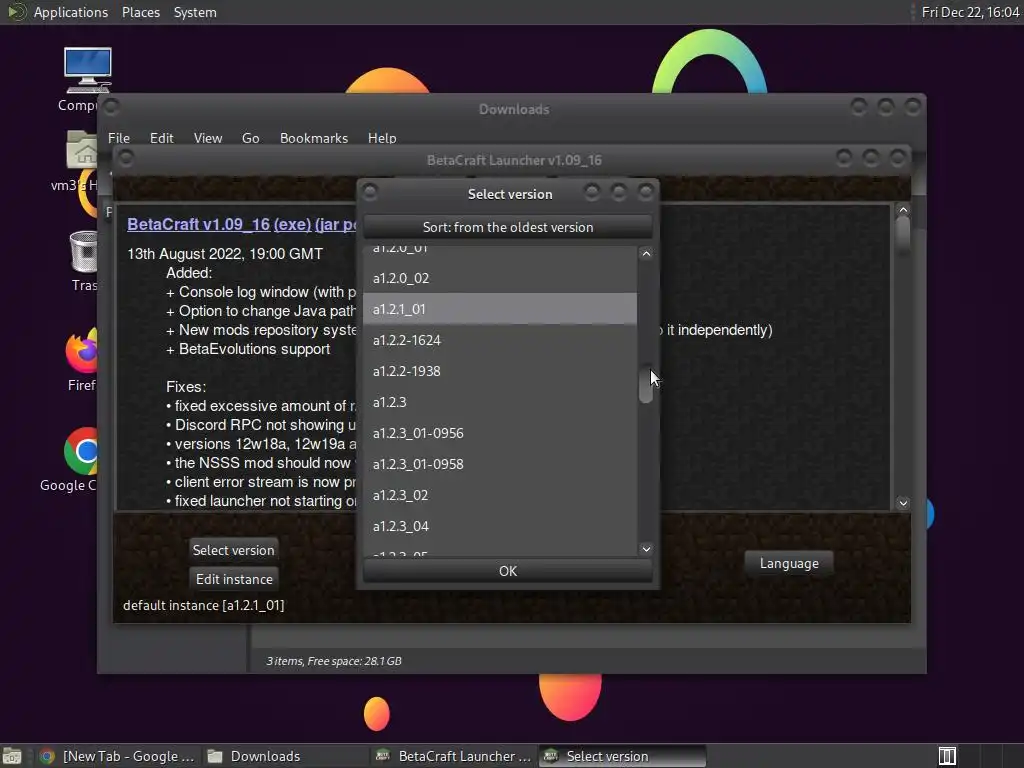Minimize the Select version dialog
This screenshot has width=1024, height=768.
pyautogui.click(x=592, y=192)
